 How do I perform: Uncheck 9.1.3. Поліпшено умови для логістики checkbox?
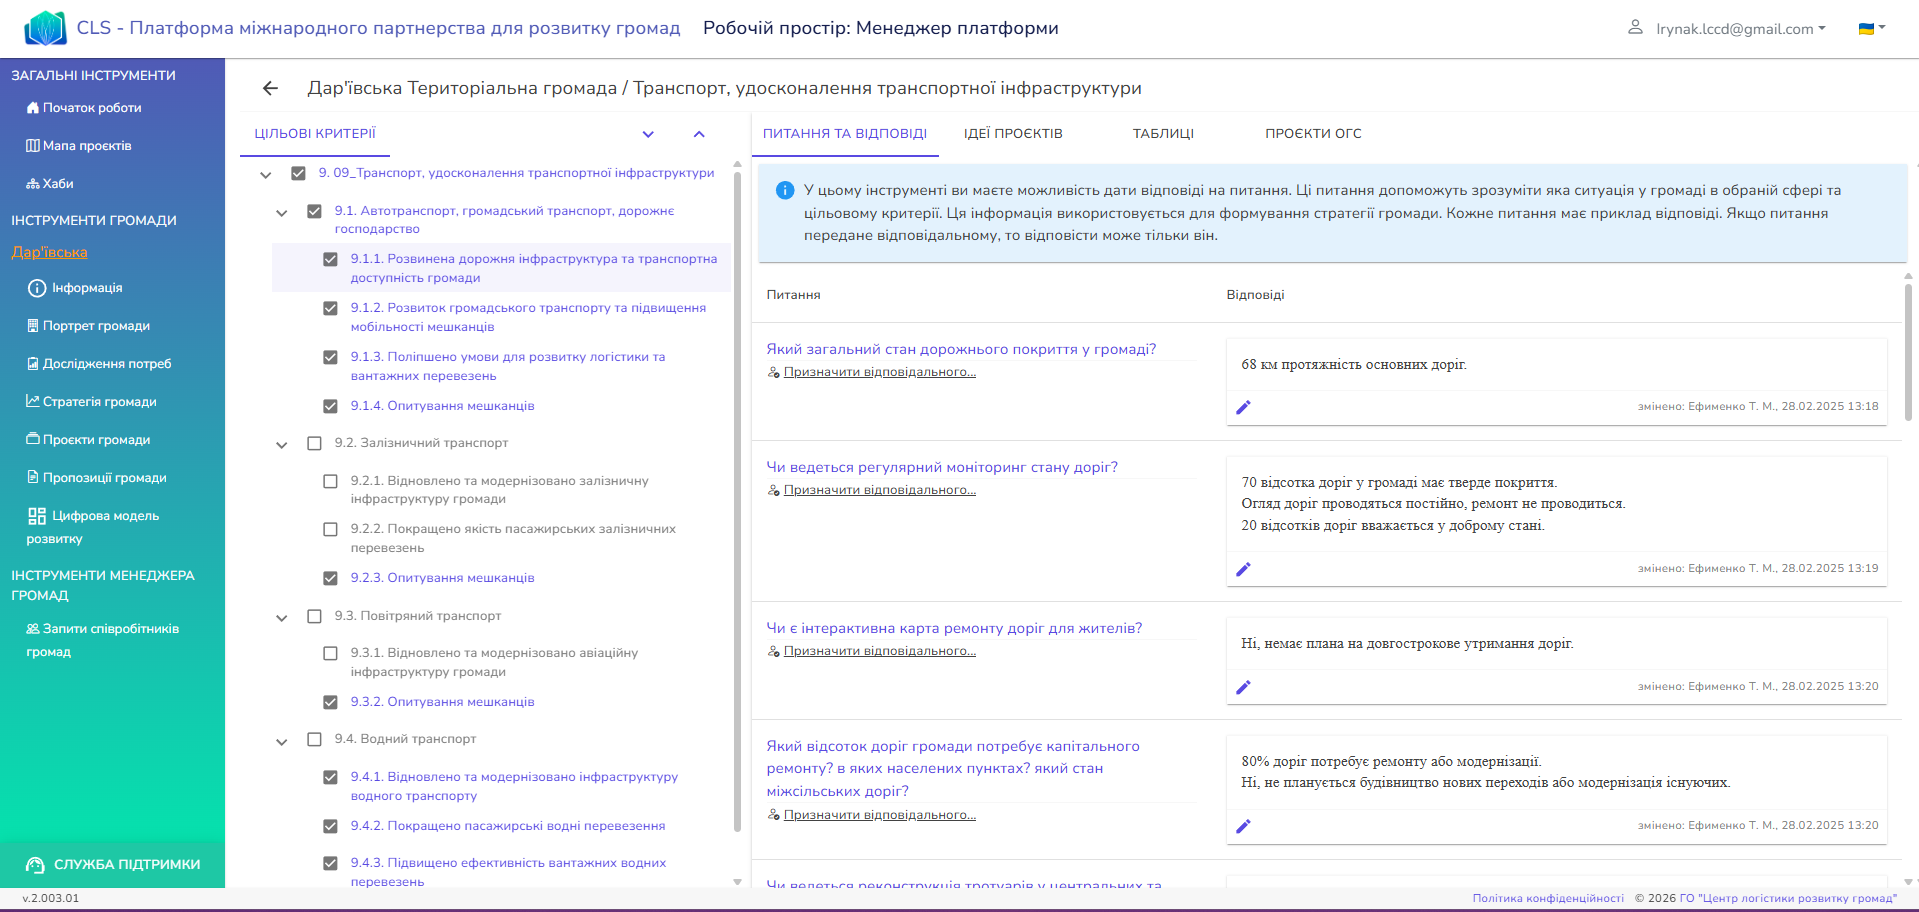pos(330,357)
